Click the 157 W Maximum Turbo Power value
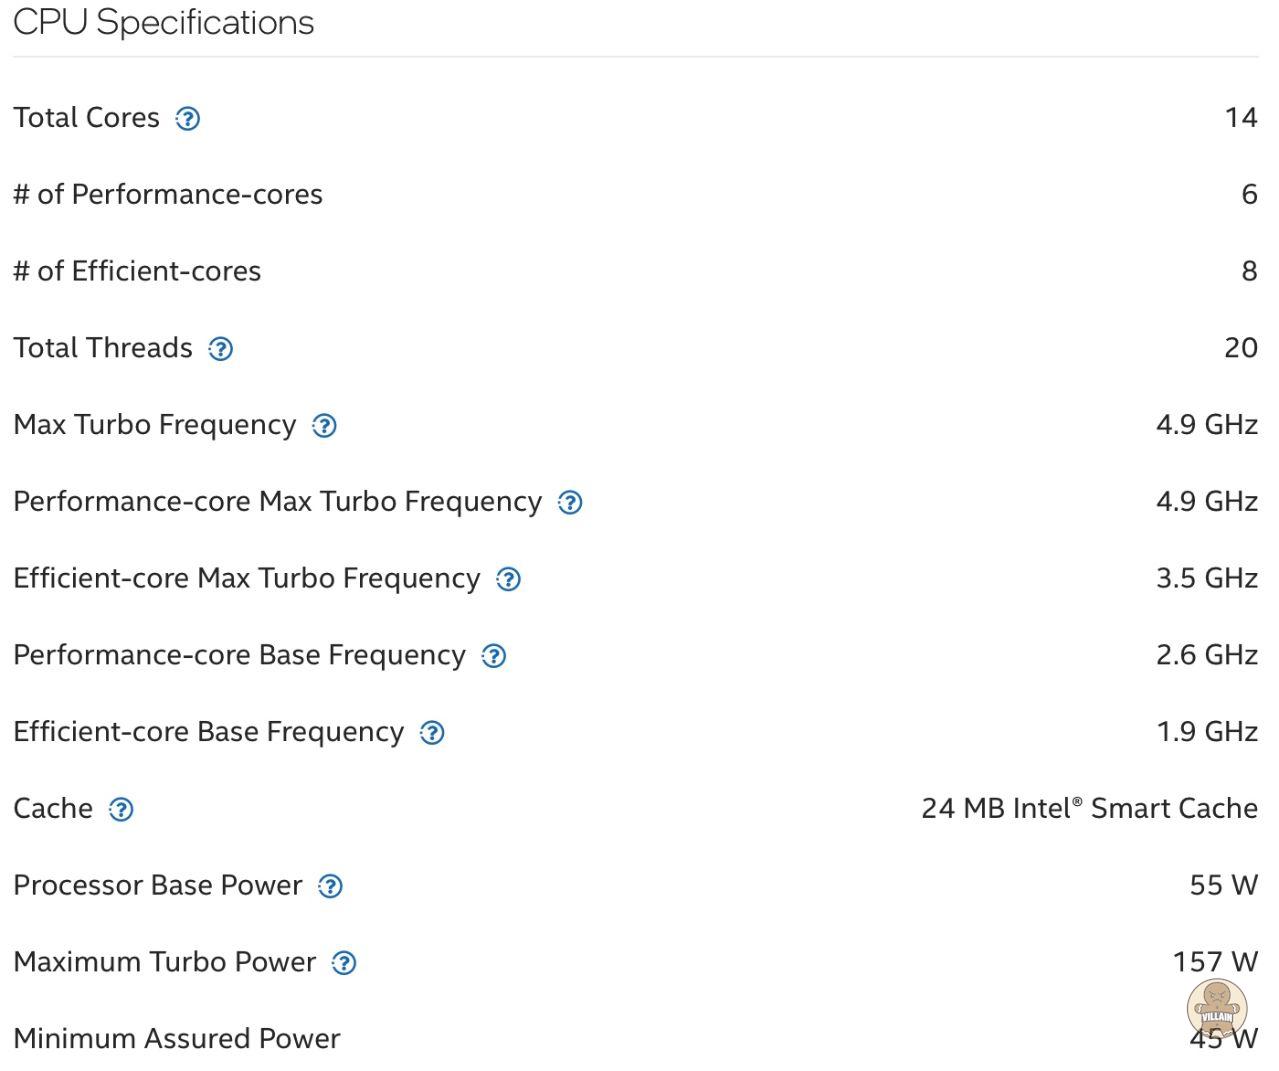The width and height of the screenshot is (1279, 1071). pyautogui.click(x=1214, y=961)
